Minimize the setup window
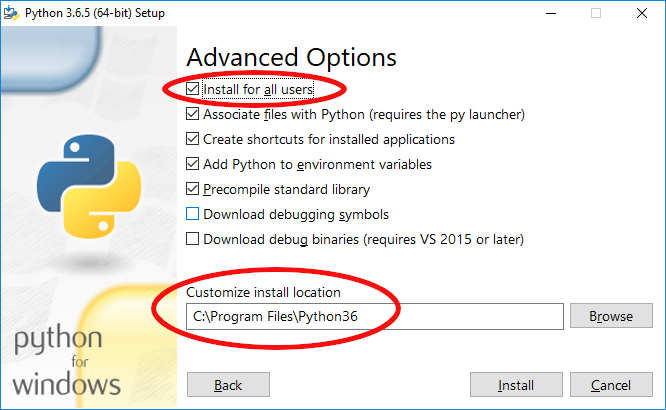This screenshot has width=666, height=410. click(x=551, y=13)
